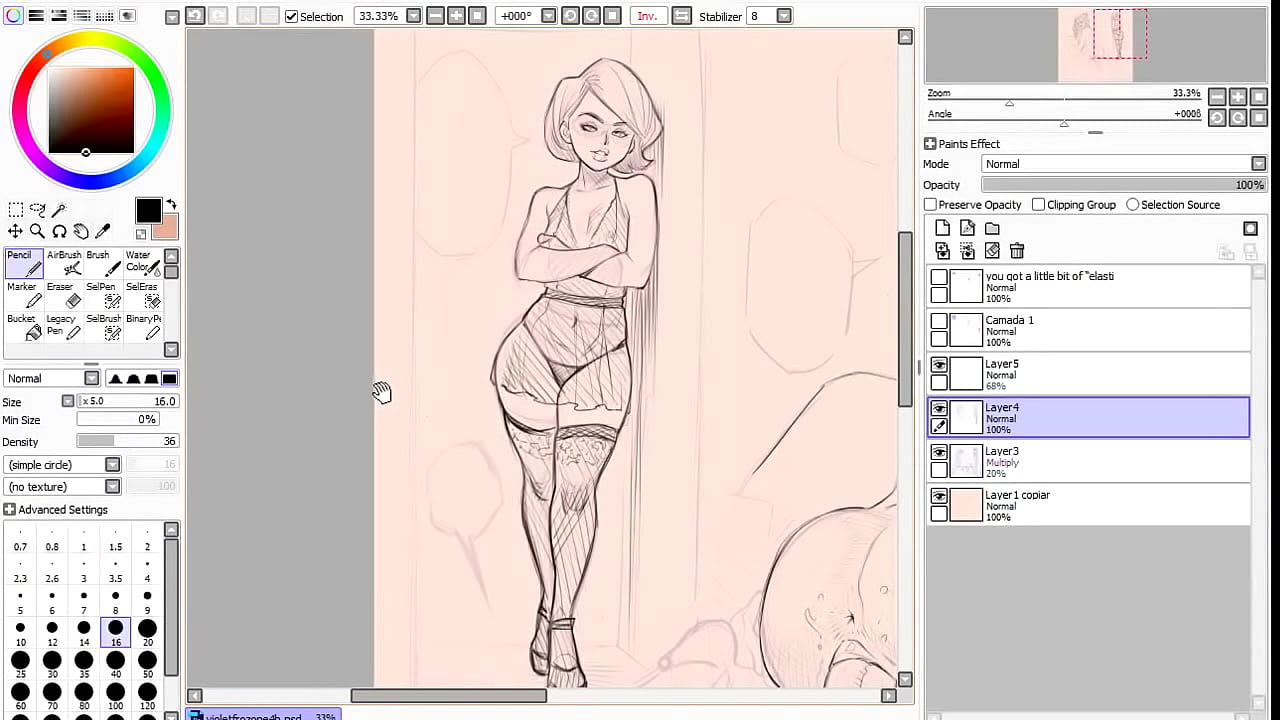
Task: Click the Inv. selection button
Action: point(648,16)
